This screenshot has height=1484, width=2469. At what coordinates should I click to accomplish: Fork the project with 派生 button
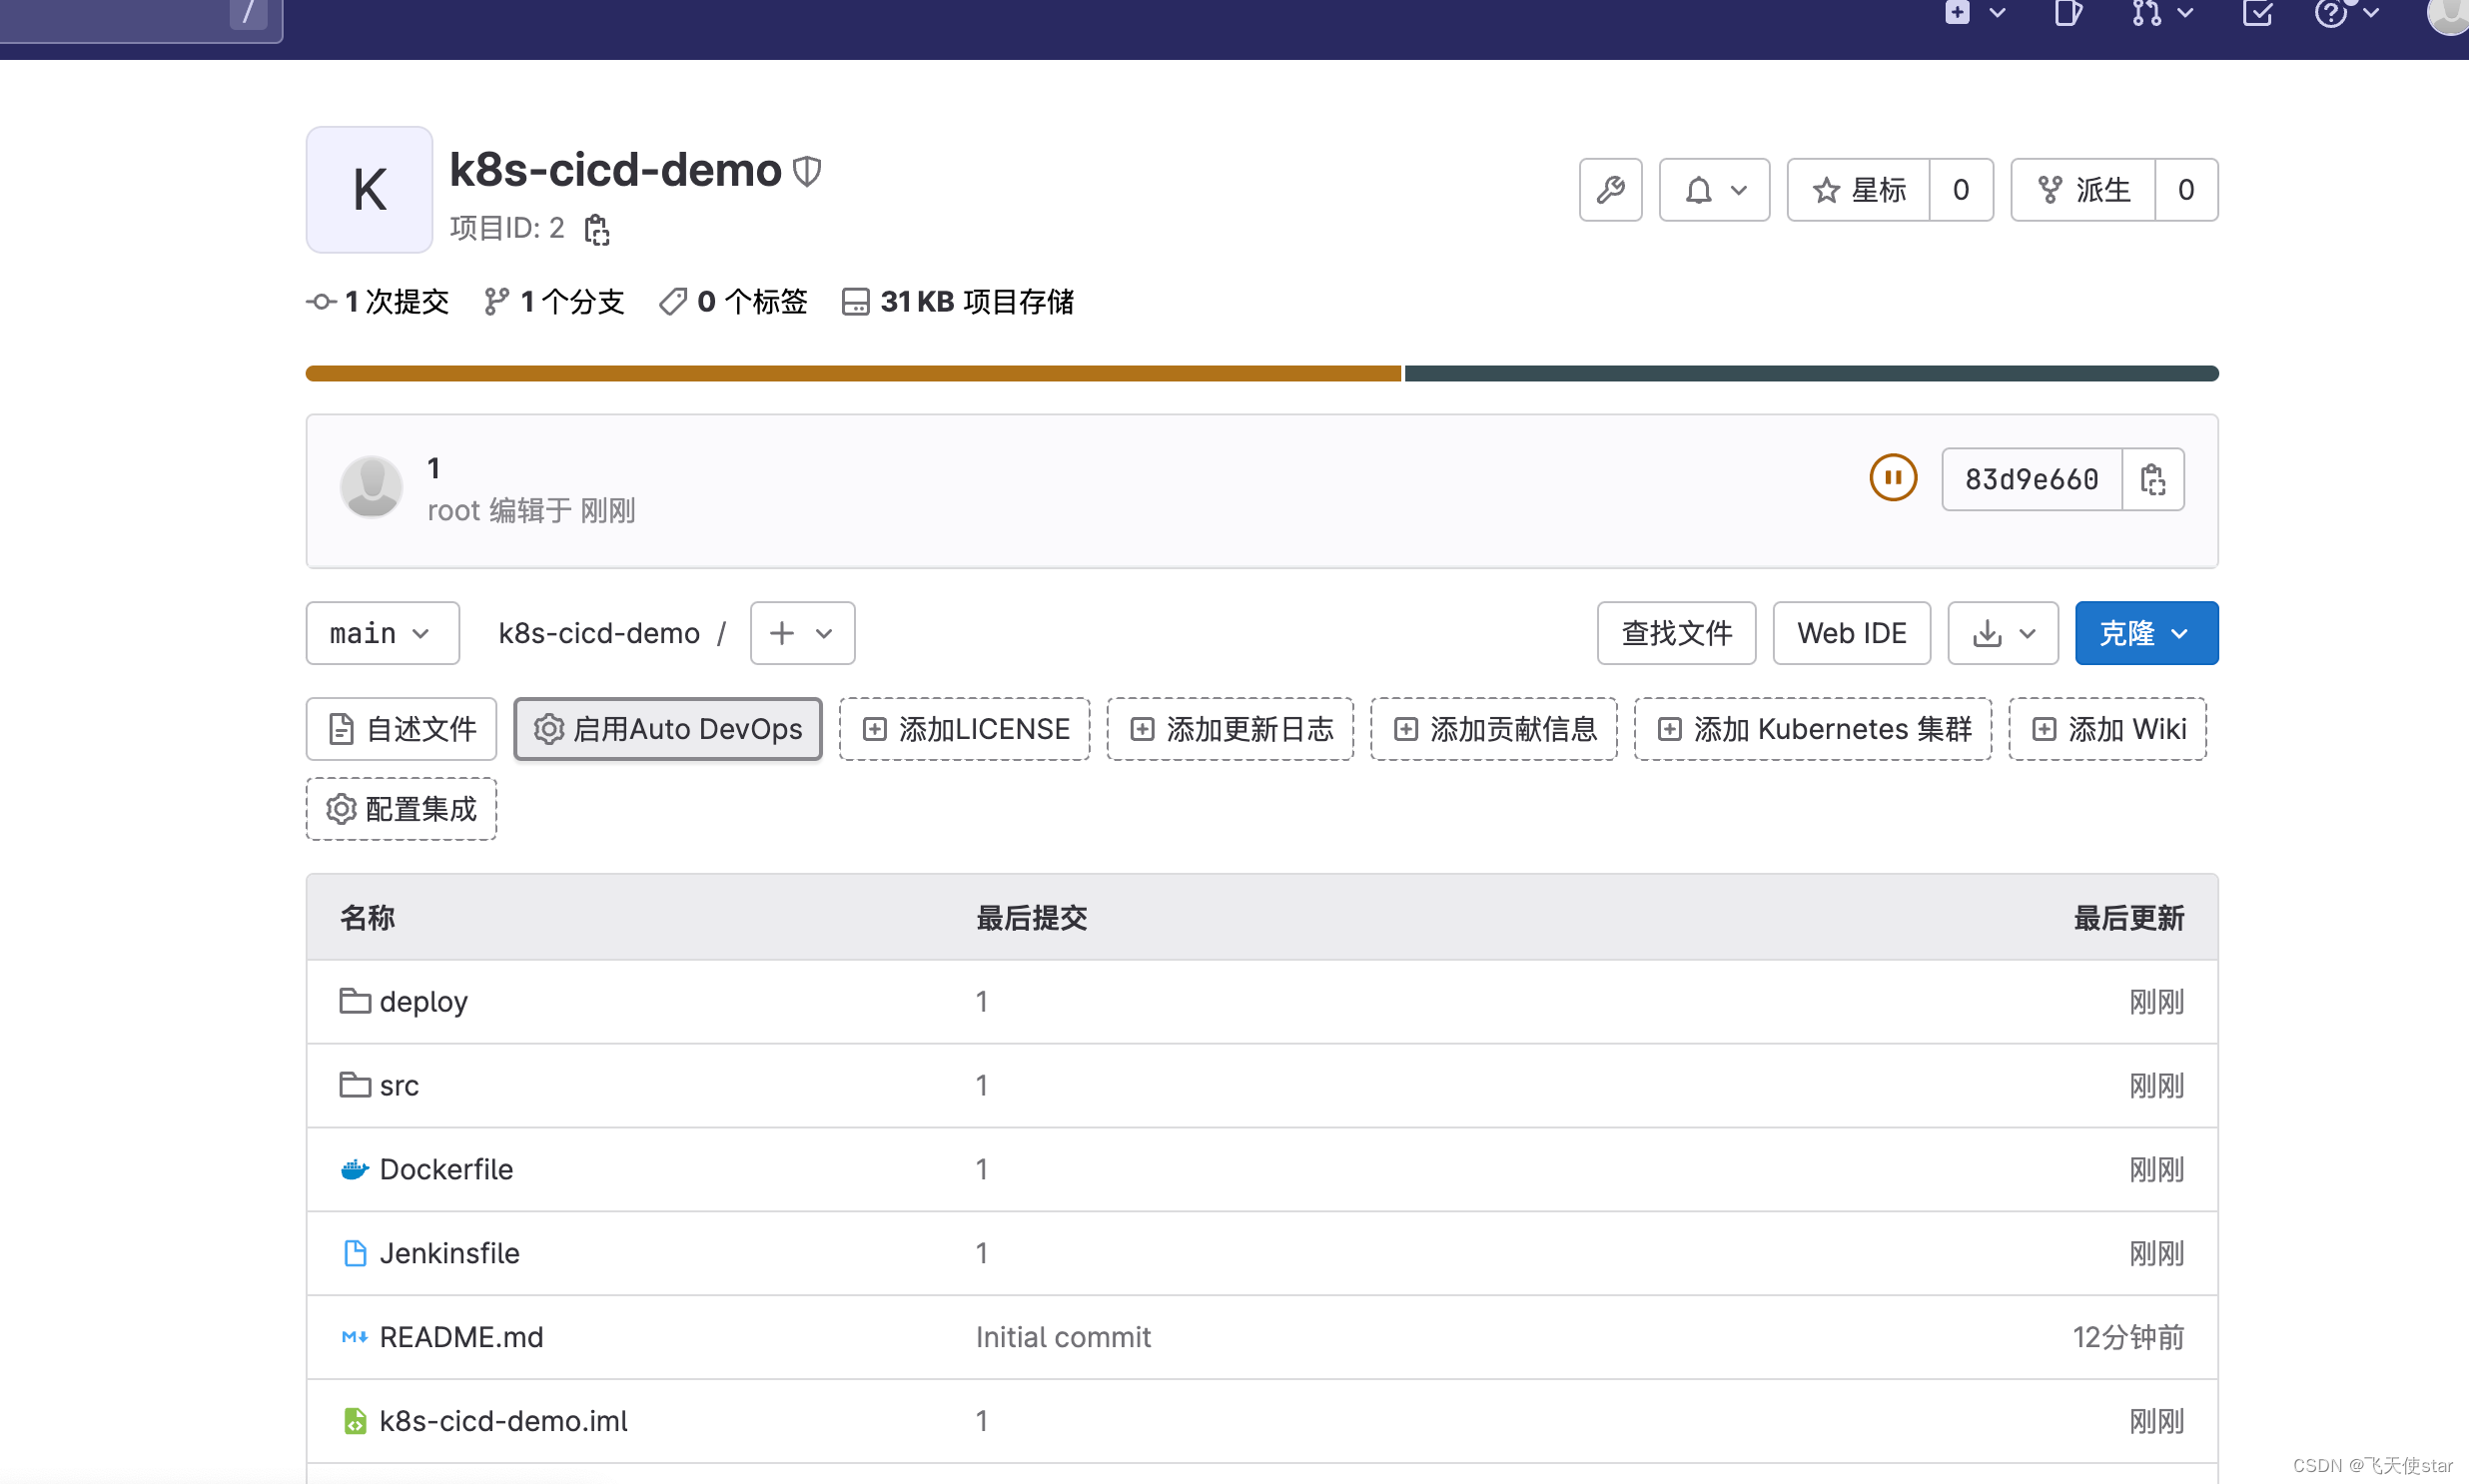[x=2083, y=190]
